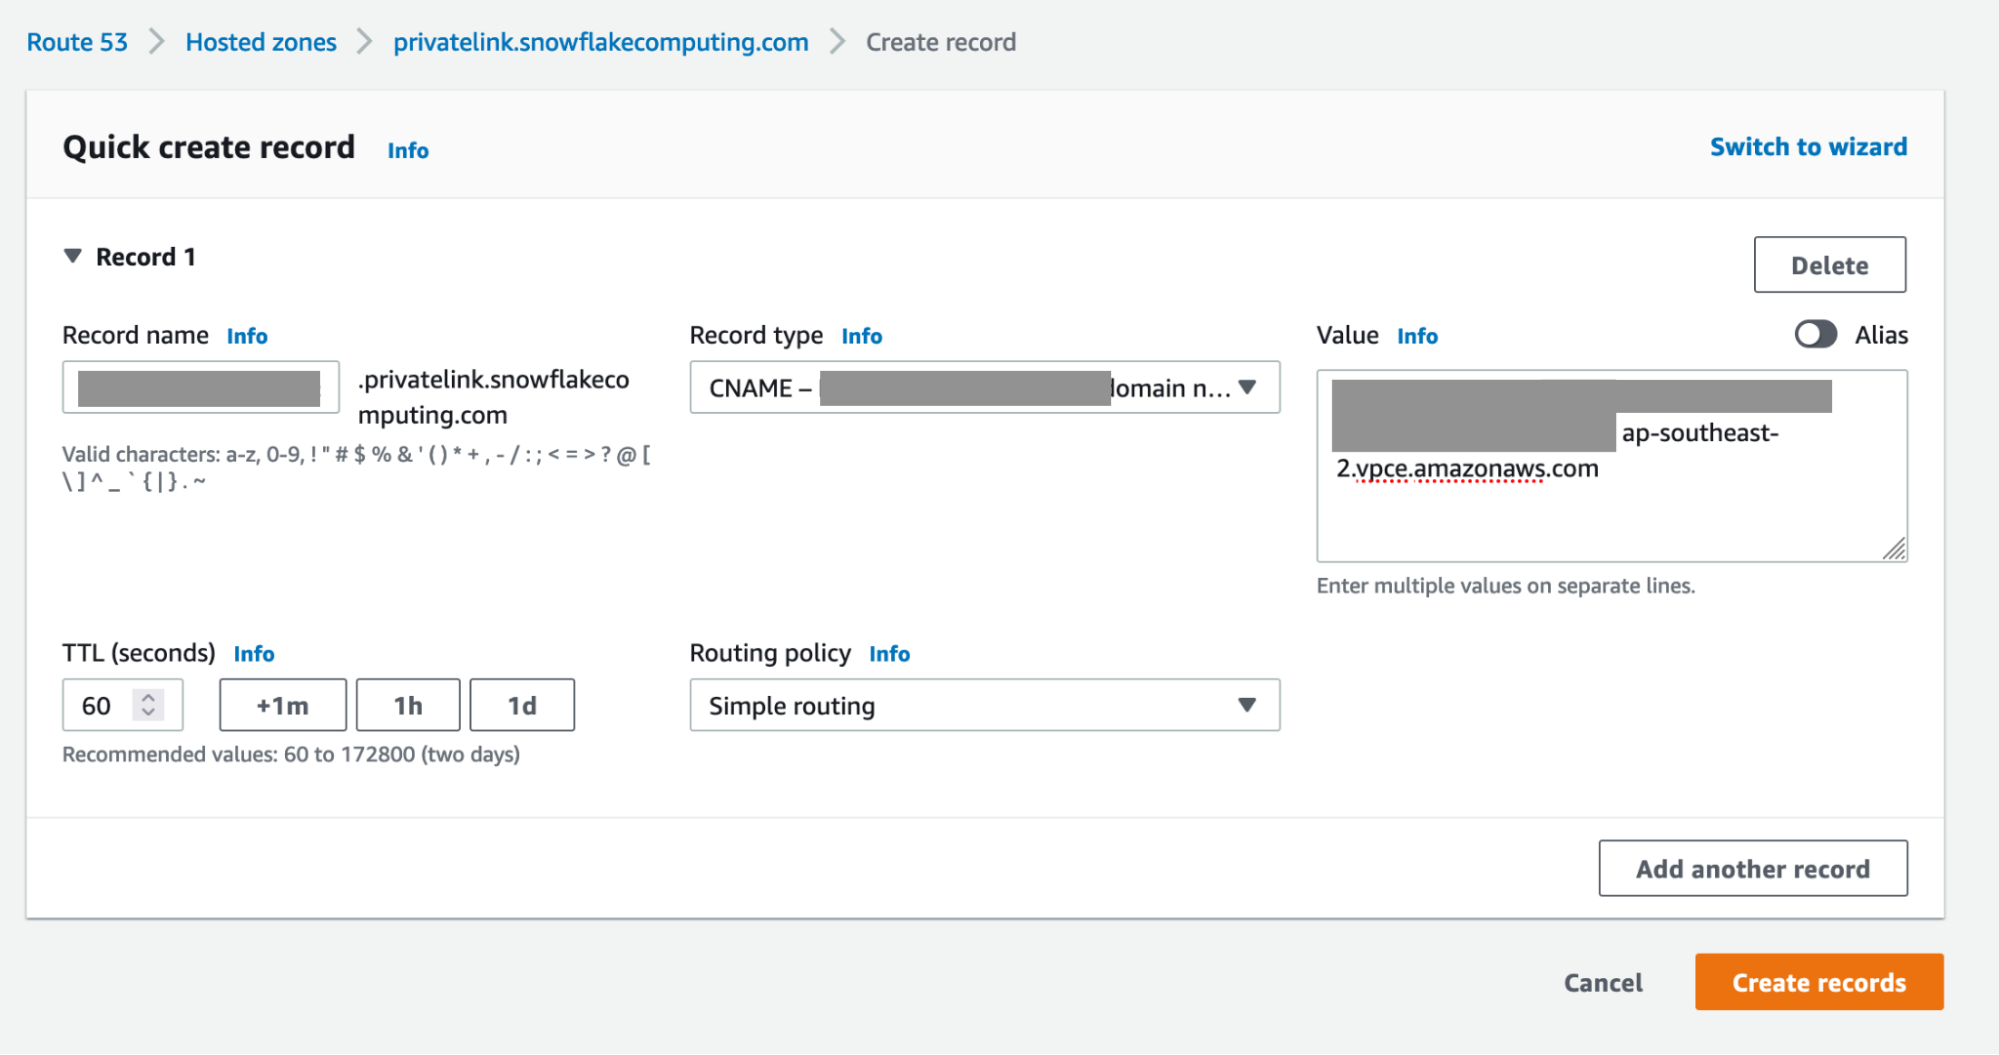Navigate to Route 53 via breadcrumb
The height and width of the screenshot is (1055, 1999).
[x=76, y=41]
